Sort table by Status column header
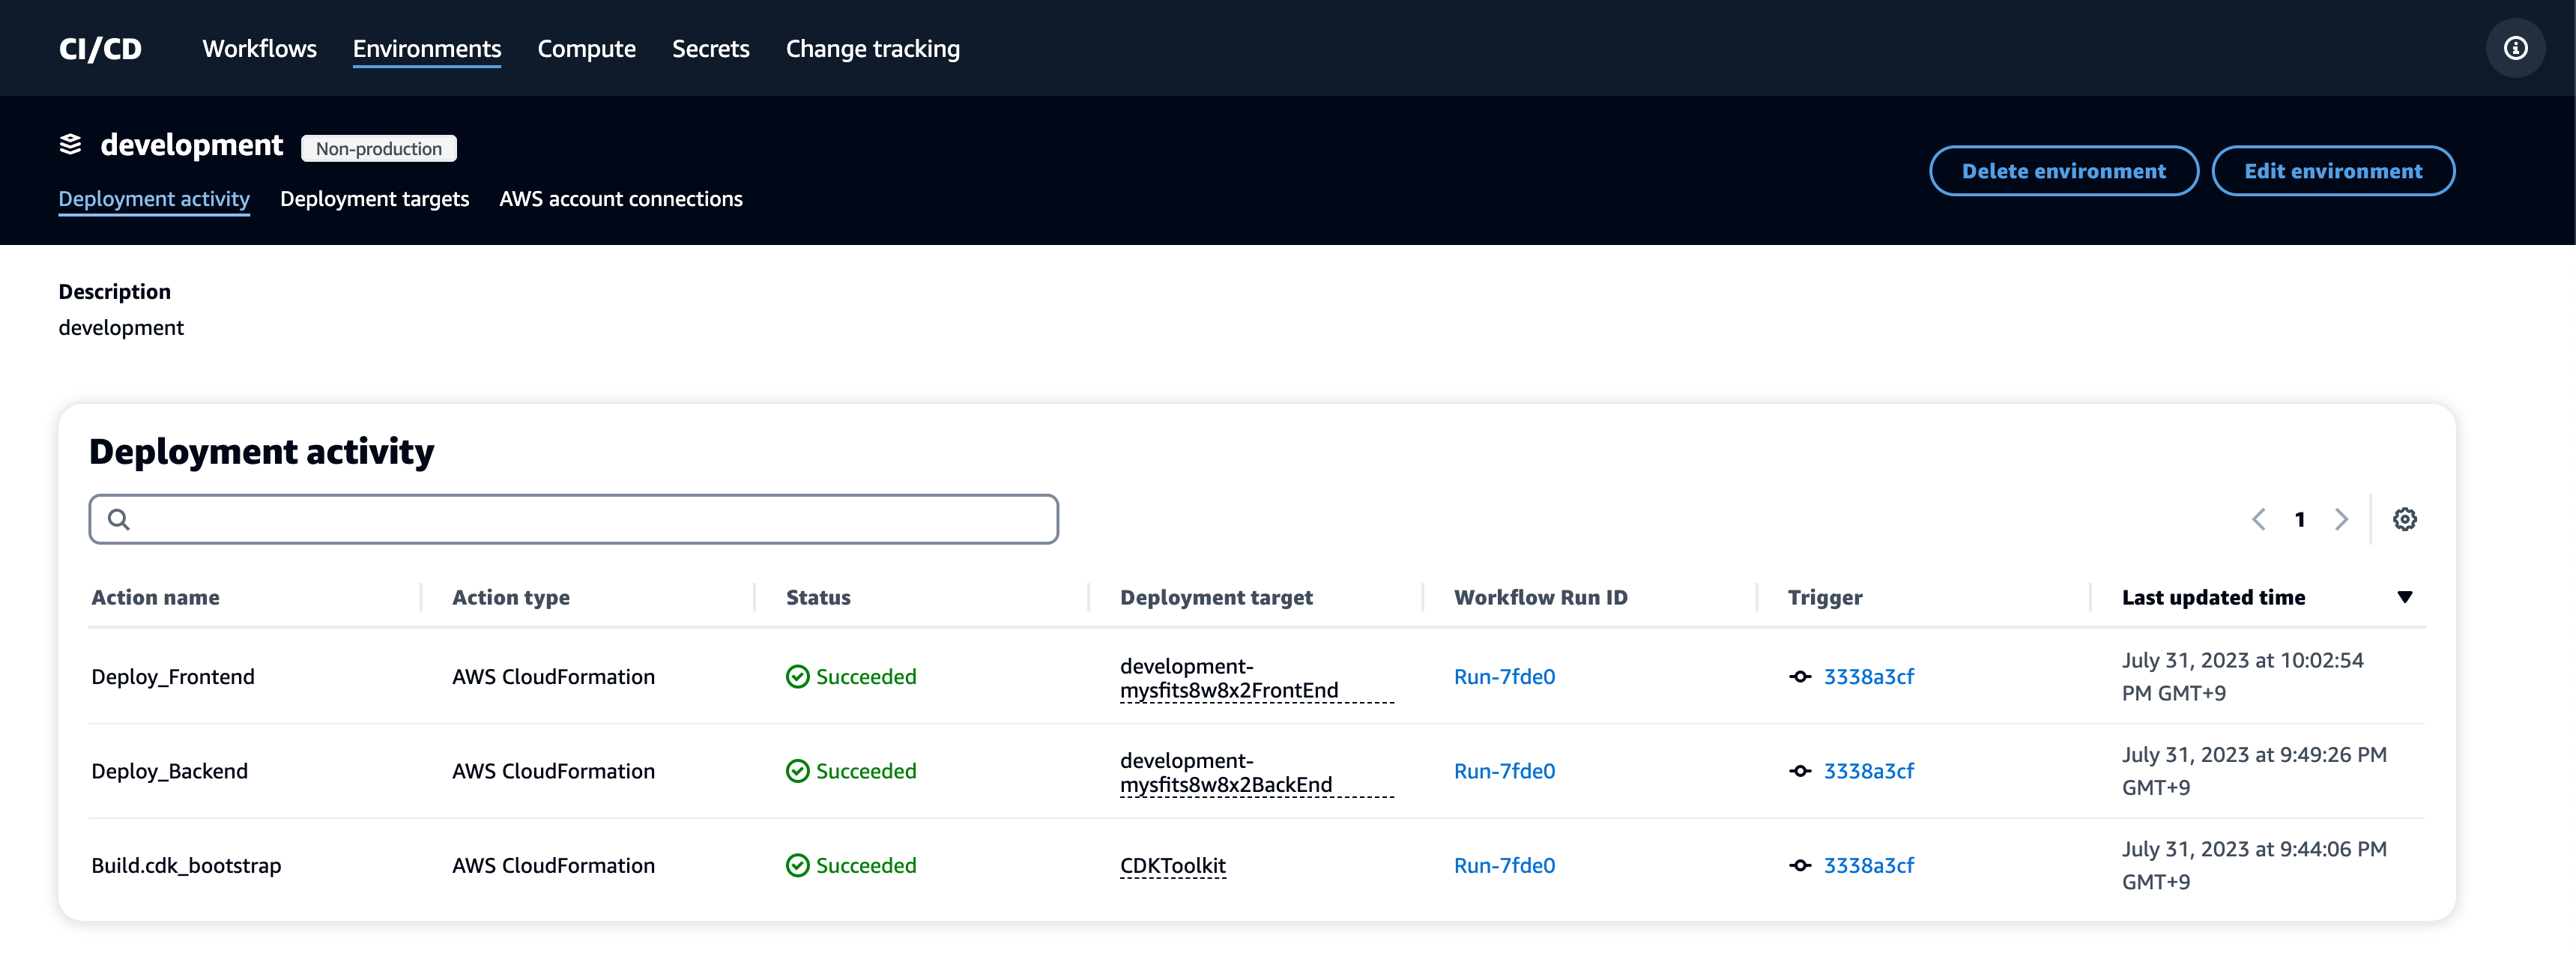Viewport: 2576px width, 962px height. point(817,597)
